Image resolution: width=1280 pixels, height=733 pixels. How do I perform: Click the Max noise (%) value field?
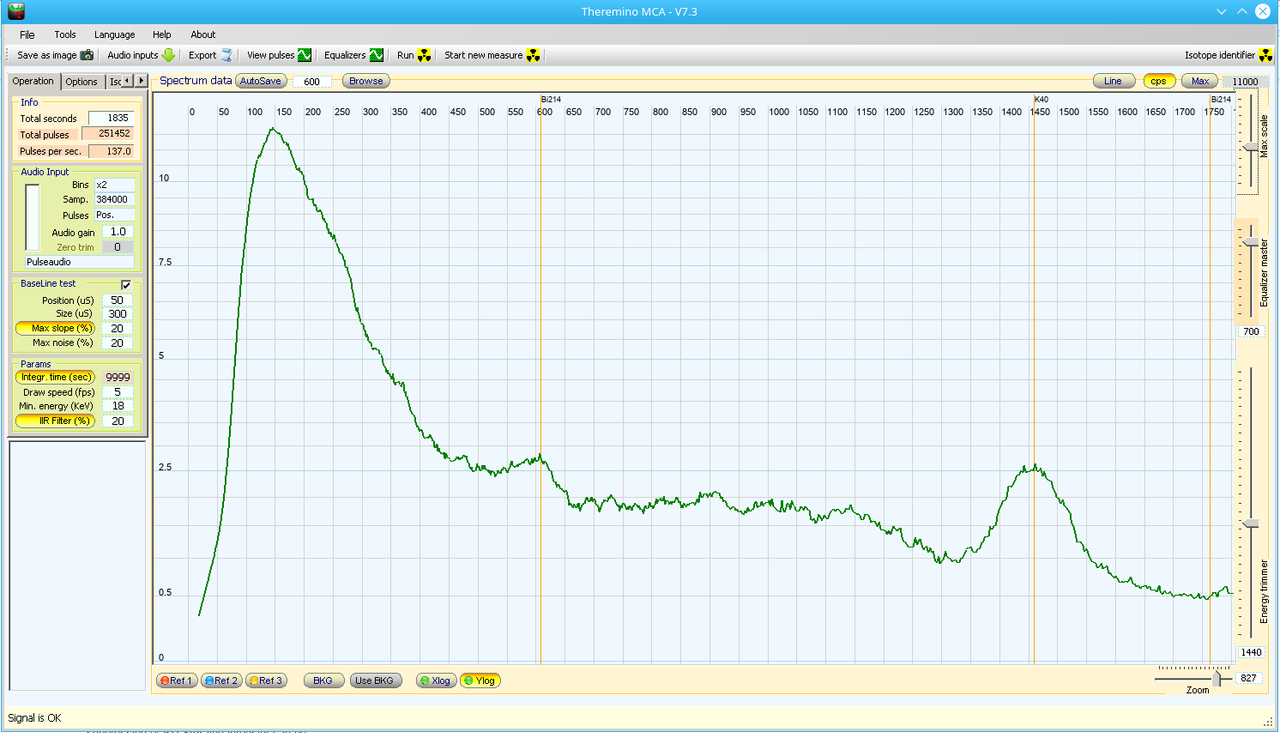pyautogui.click(x=117, y=343)
